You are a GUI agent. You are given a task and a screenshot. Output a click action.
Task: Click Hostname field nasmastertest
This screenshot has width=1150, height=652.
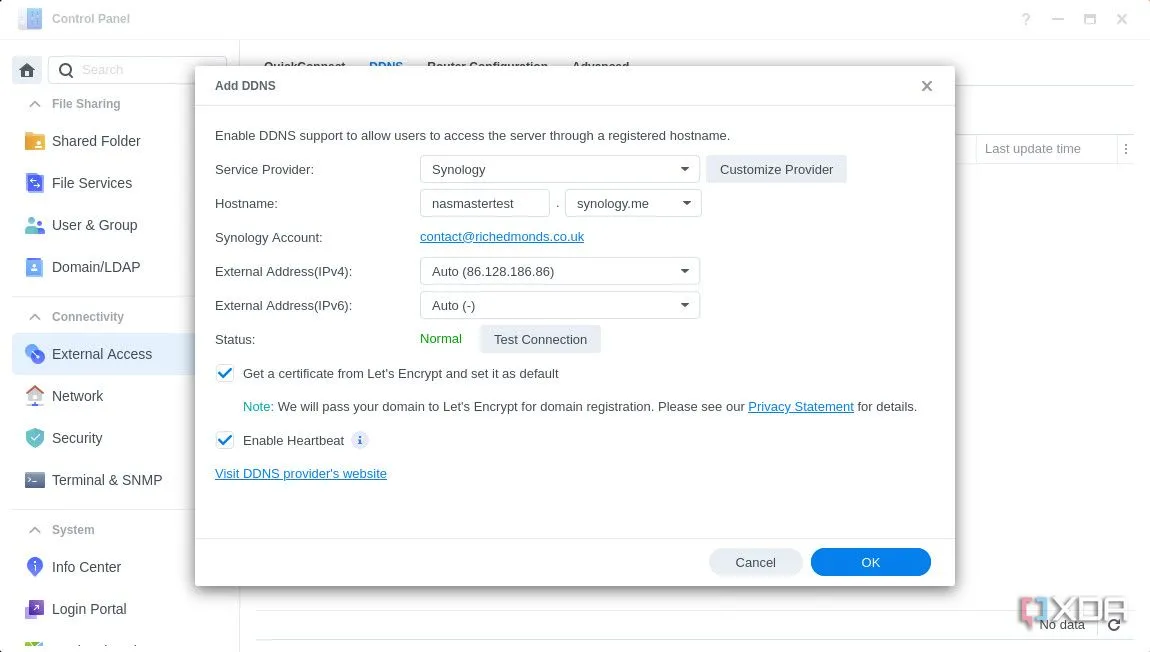point(485,203)
